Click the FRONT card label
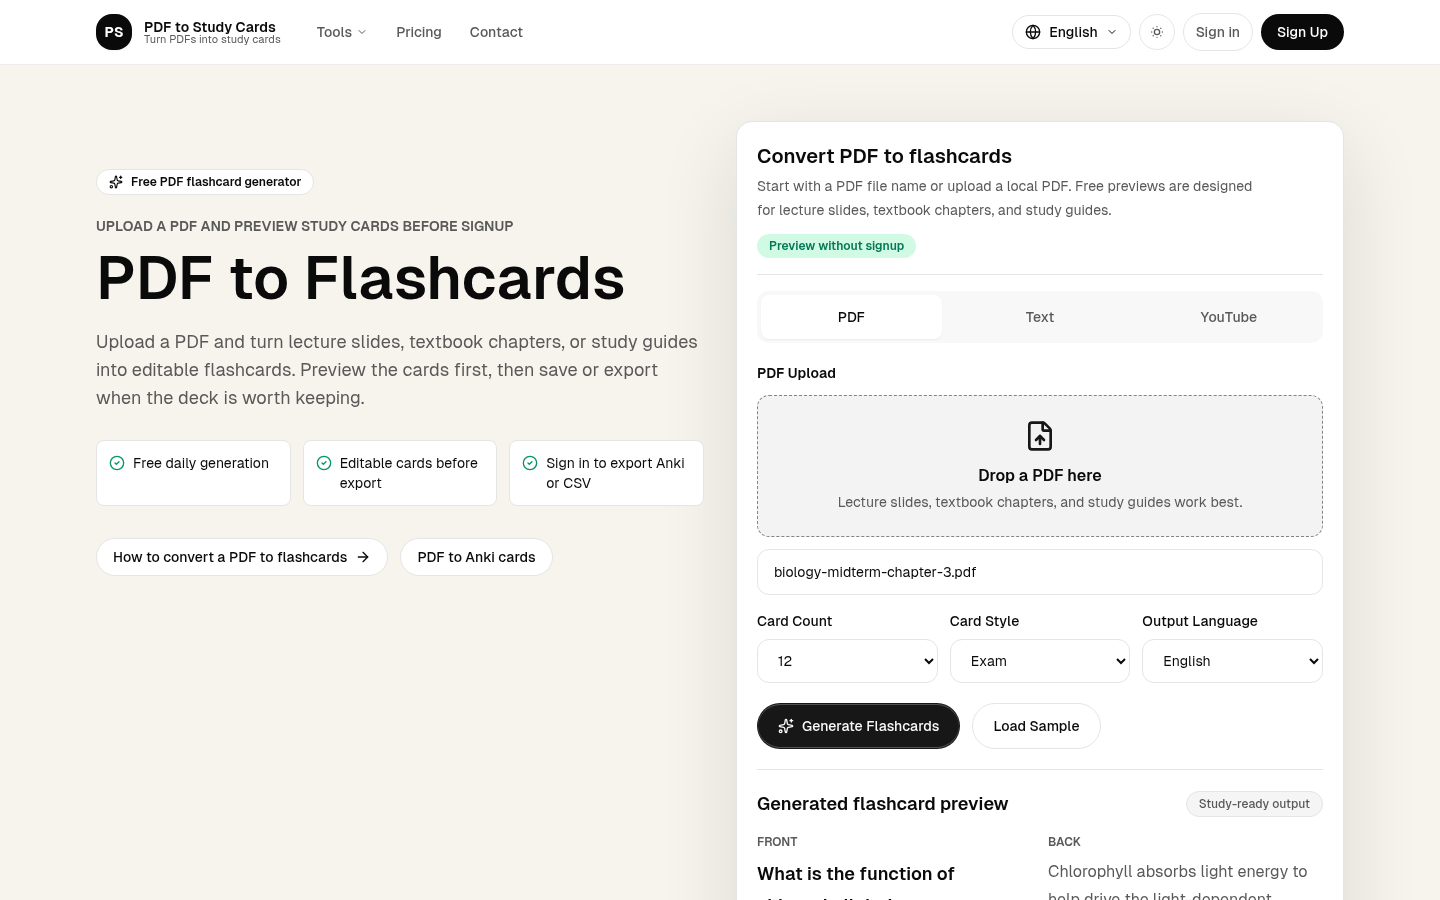 [x=777, y=842]
